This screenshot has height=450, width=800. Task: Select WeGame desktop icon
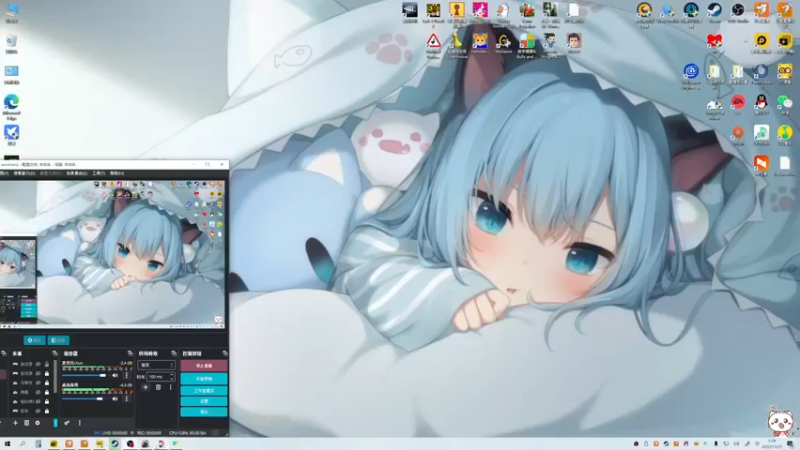[x=504, y=43]
